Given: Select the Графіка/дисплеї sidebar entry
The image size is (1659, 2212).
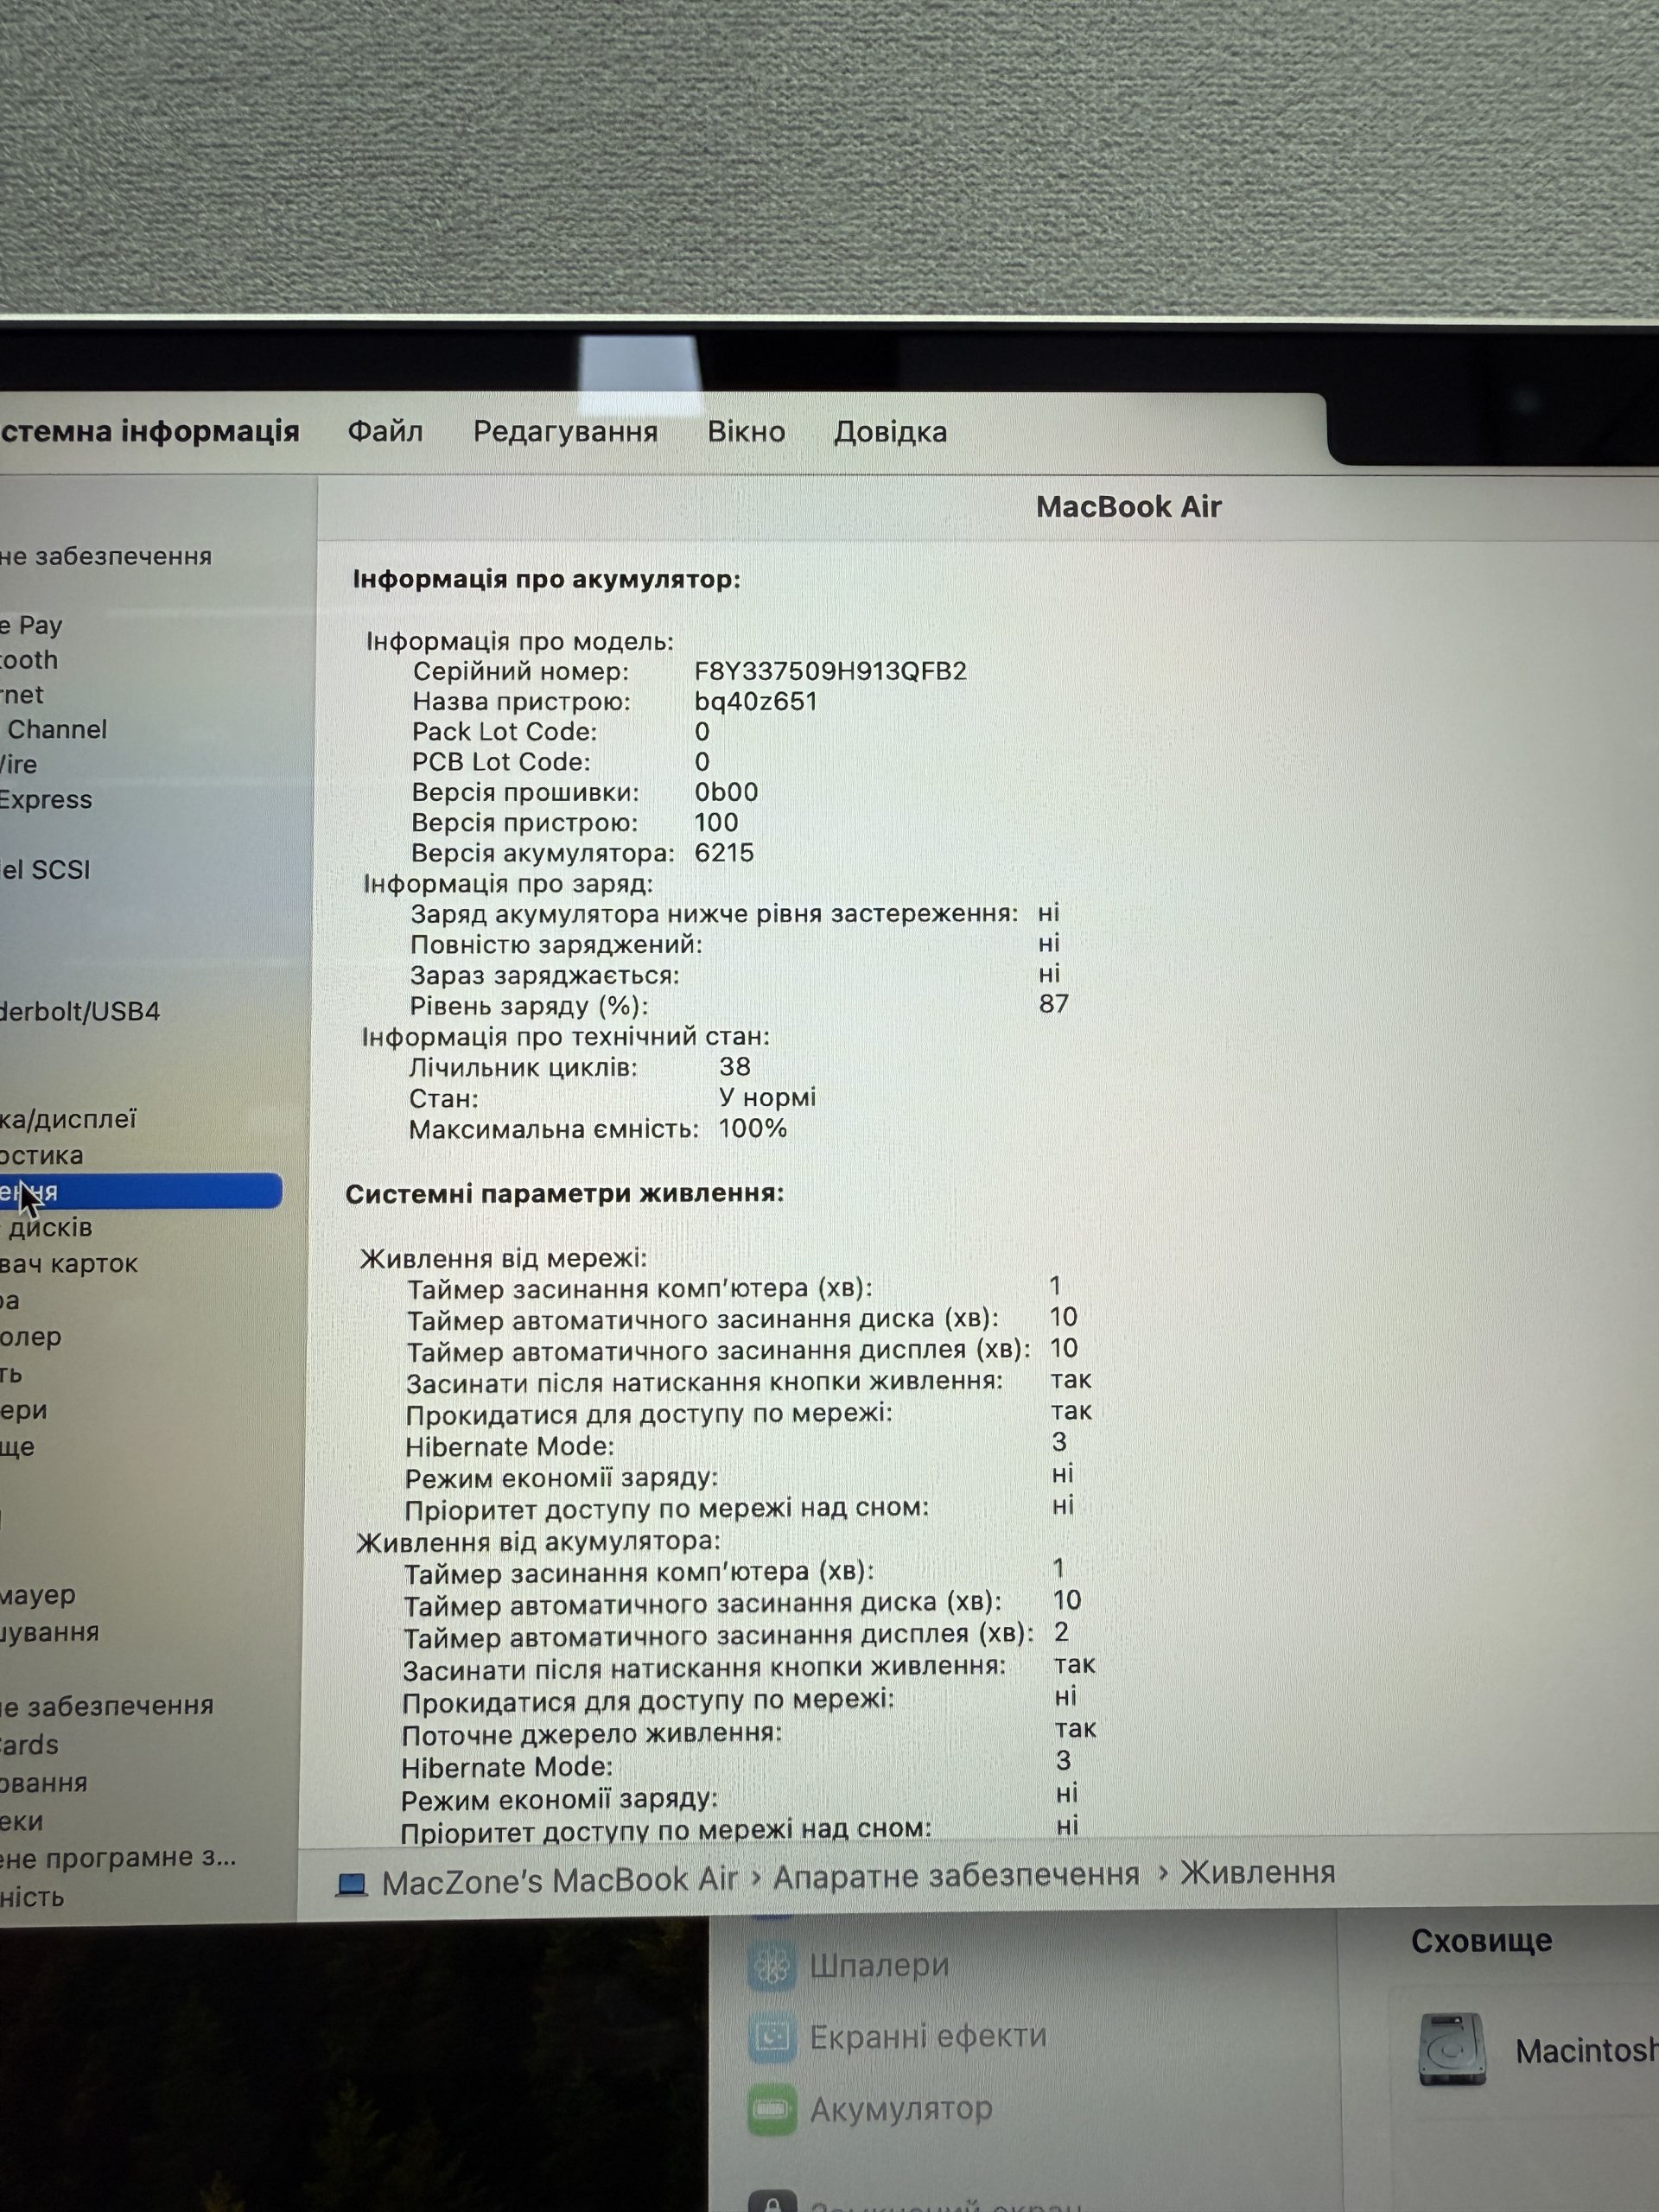Looking at the screenshot, I should coord(68,1119).
